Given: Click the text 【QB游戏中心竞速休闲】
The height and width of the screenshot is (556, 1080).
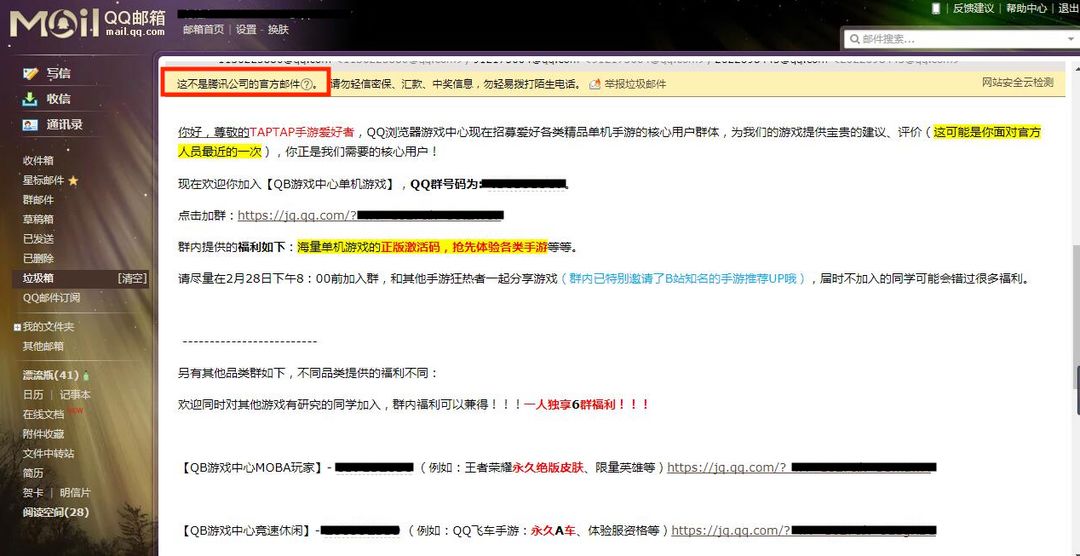Looking at the screenshot, I should tap(245, 531).
